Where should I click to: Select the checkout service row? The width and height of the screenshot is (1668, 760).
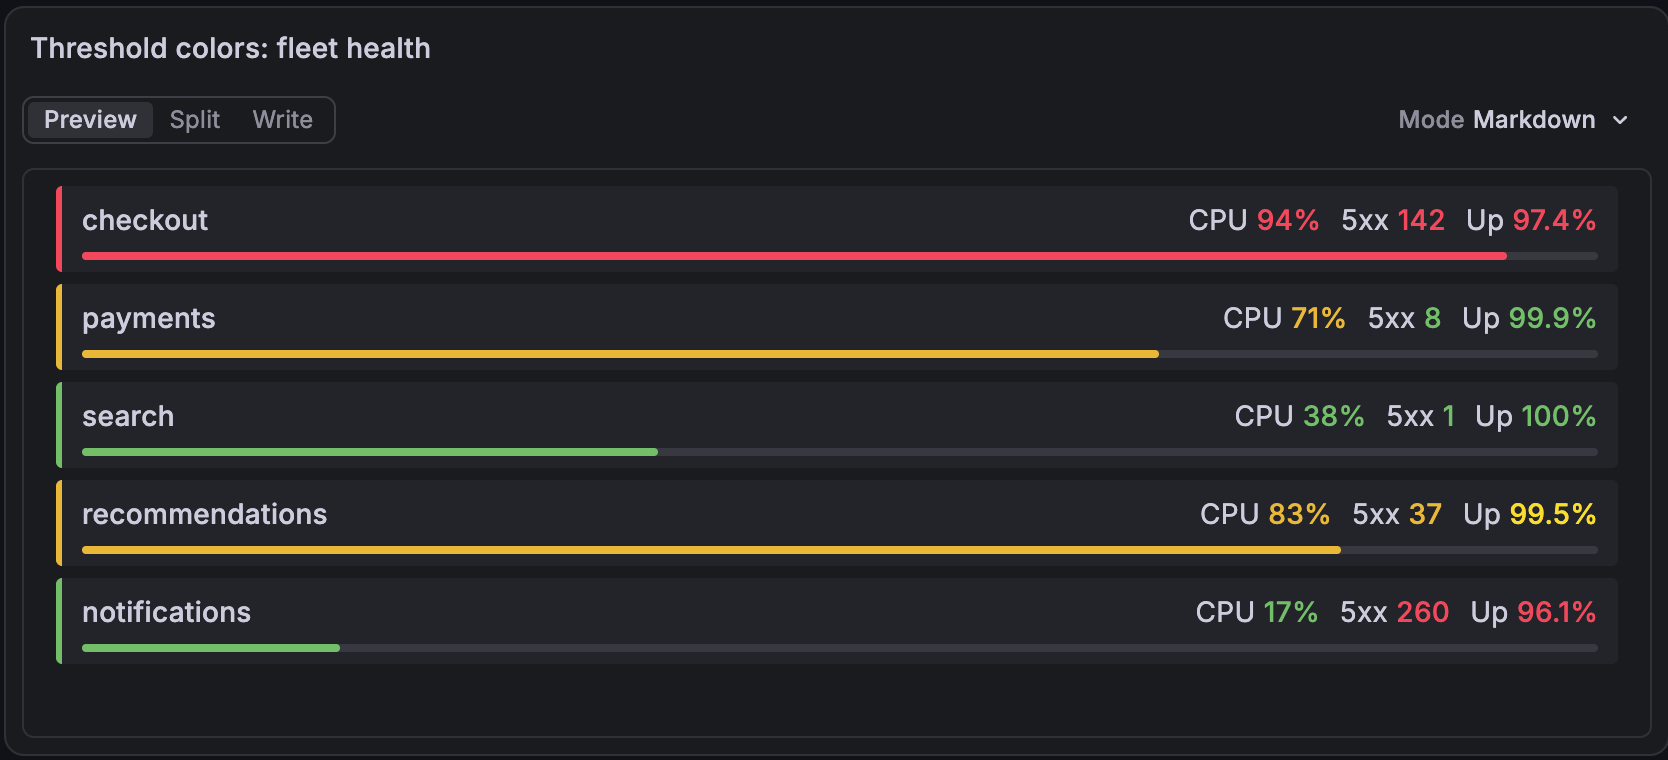click(837, 229)
